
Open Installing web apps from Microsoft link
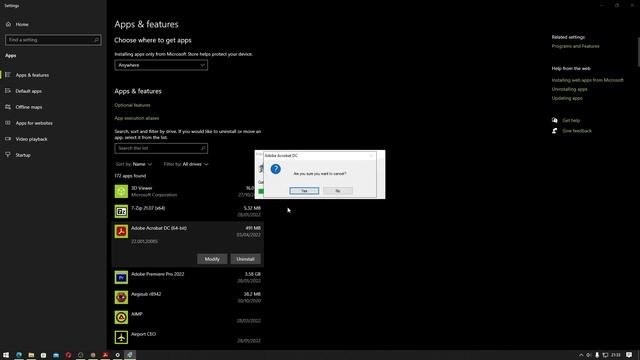pos(587,80)
